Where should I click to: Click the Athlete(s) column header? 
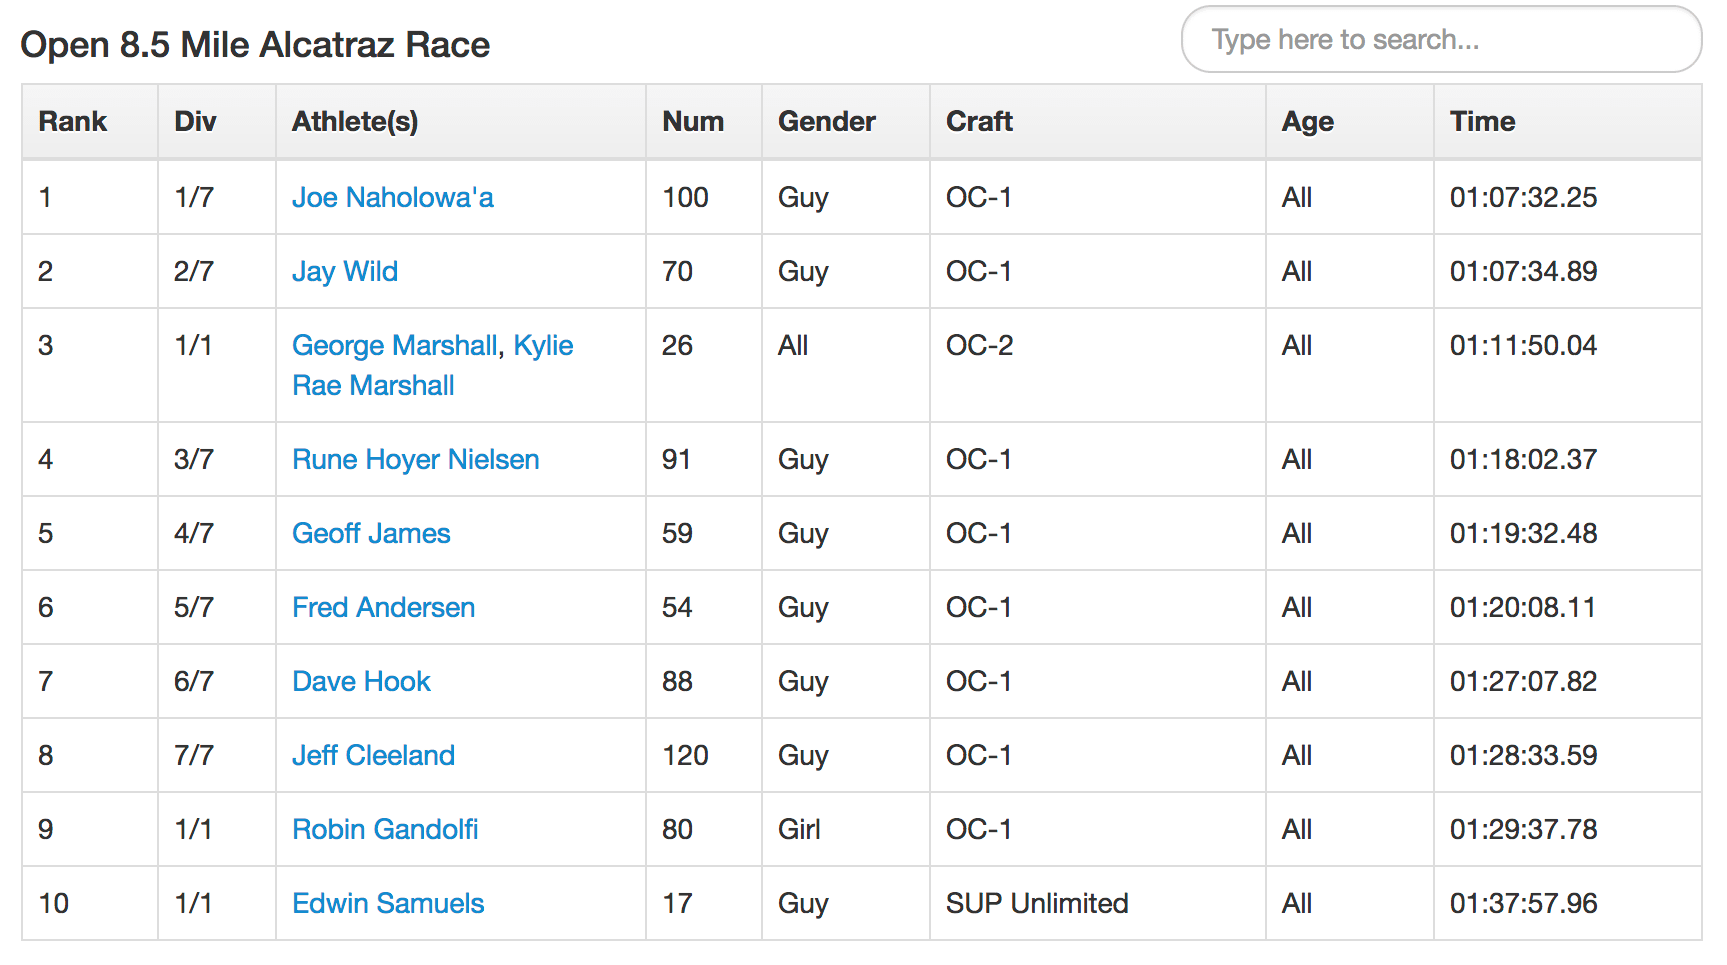[x=355, y=122]
